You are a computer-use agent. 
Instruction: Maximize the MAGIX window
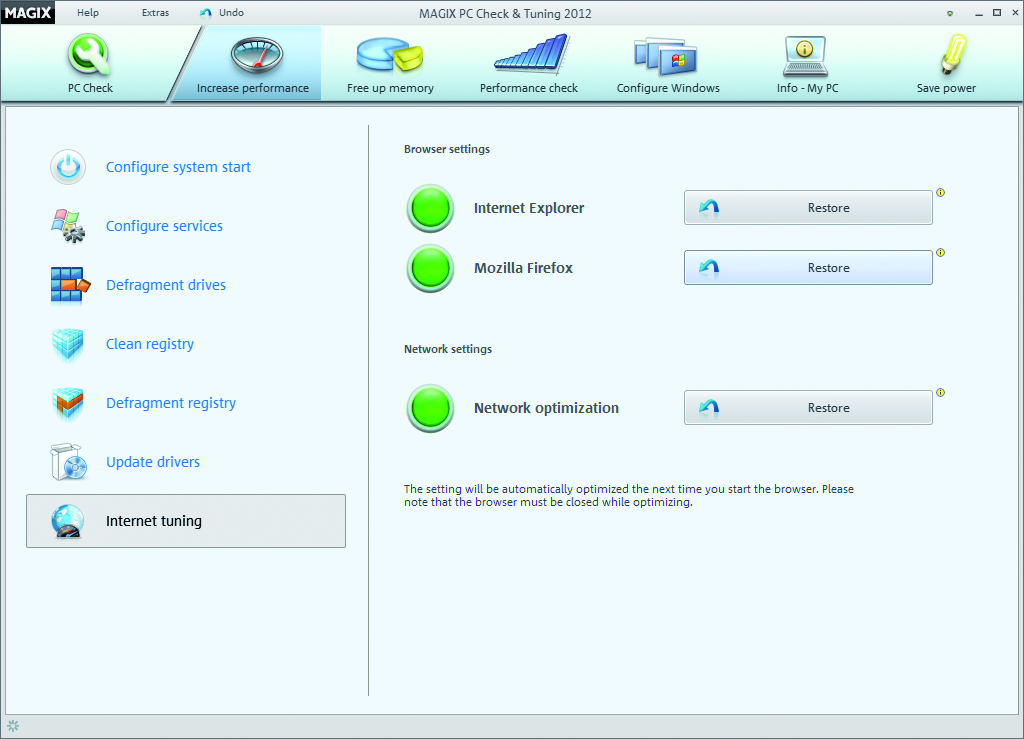tap(997, 12)
